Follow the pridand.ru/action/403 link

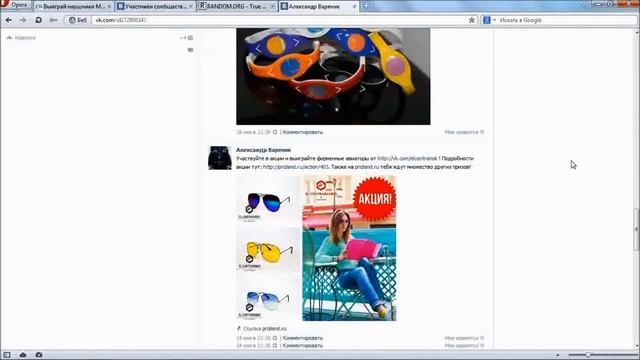coord(296,167)
